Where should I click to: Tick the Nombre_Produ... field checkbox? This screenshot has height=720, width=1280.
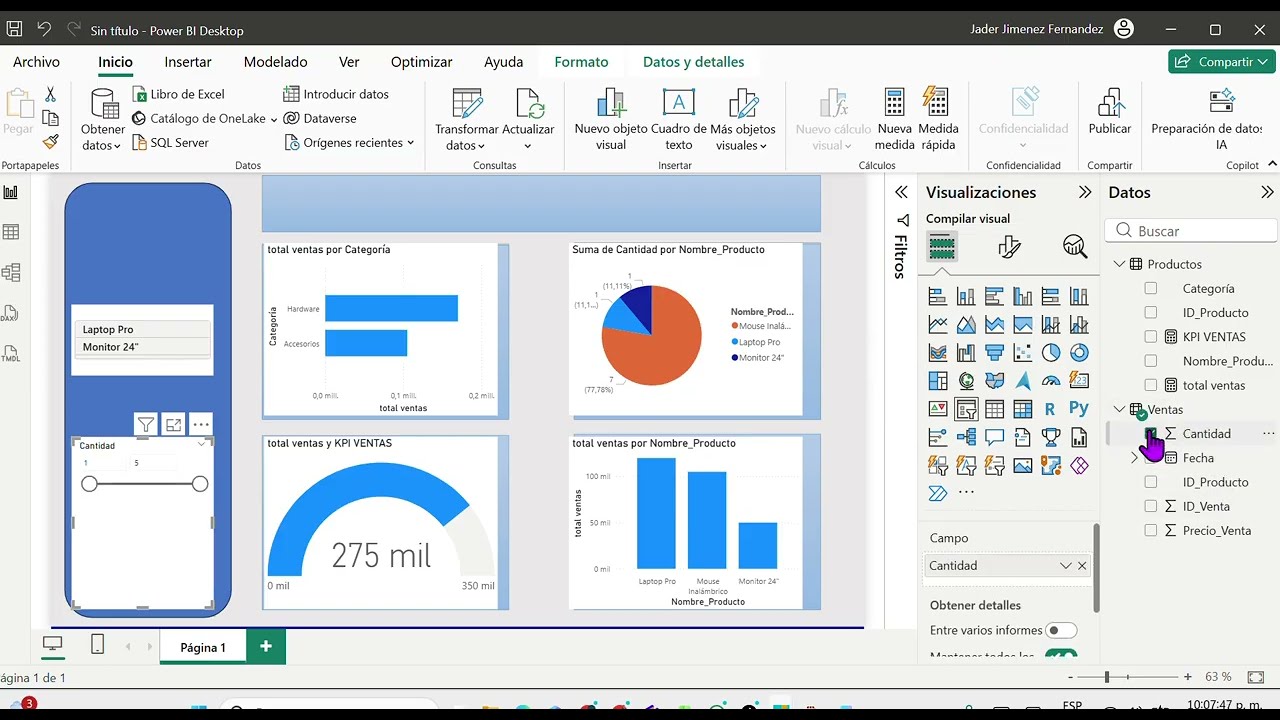click(1151, 361)
